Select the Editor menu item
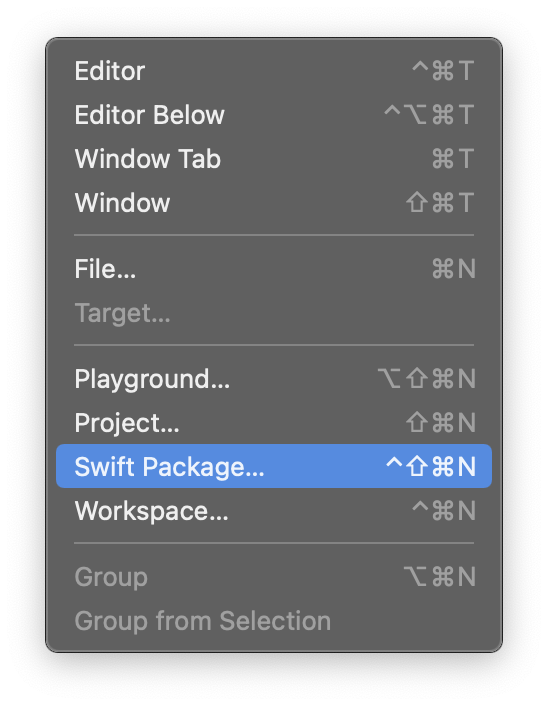 (x=274, y=71)
